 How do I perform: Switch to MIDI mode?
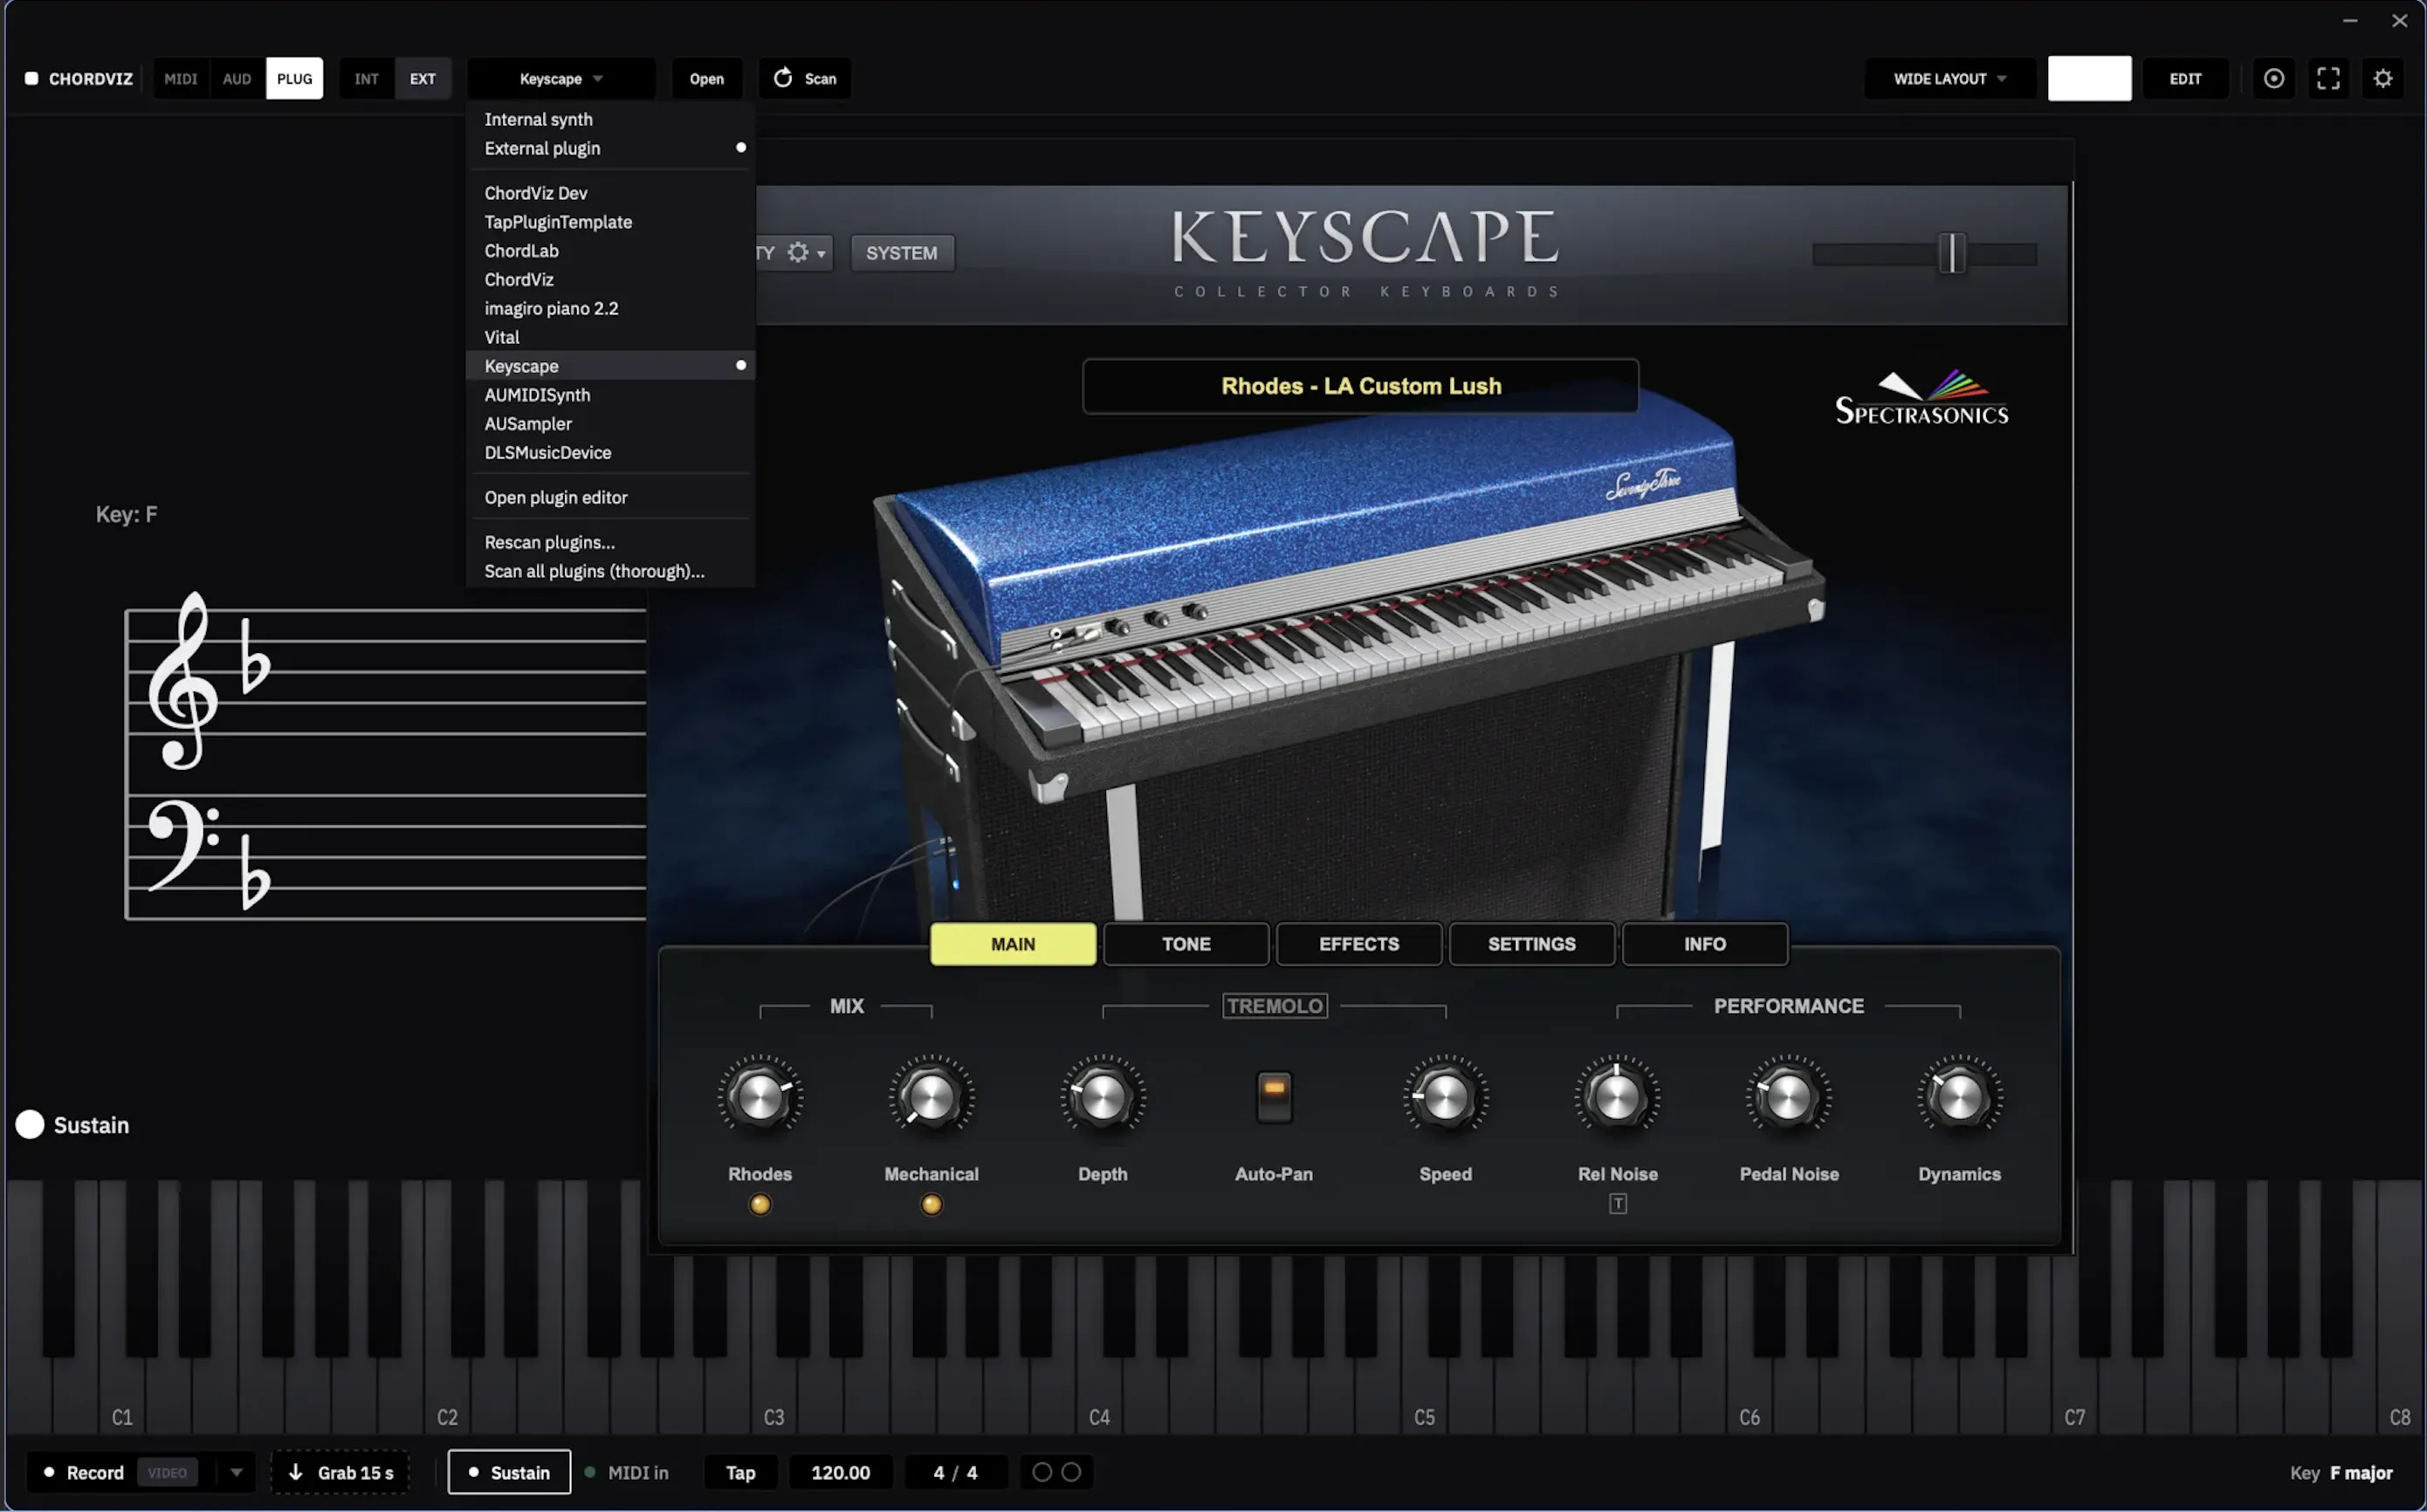click(x=181, y=79)
